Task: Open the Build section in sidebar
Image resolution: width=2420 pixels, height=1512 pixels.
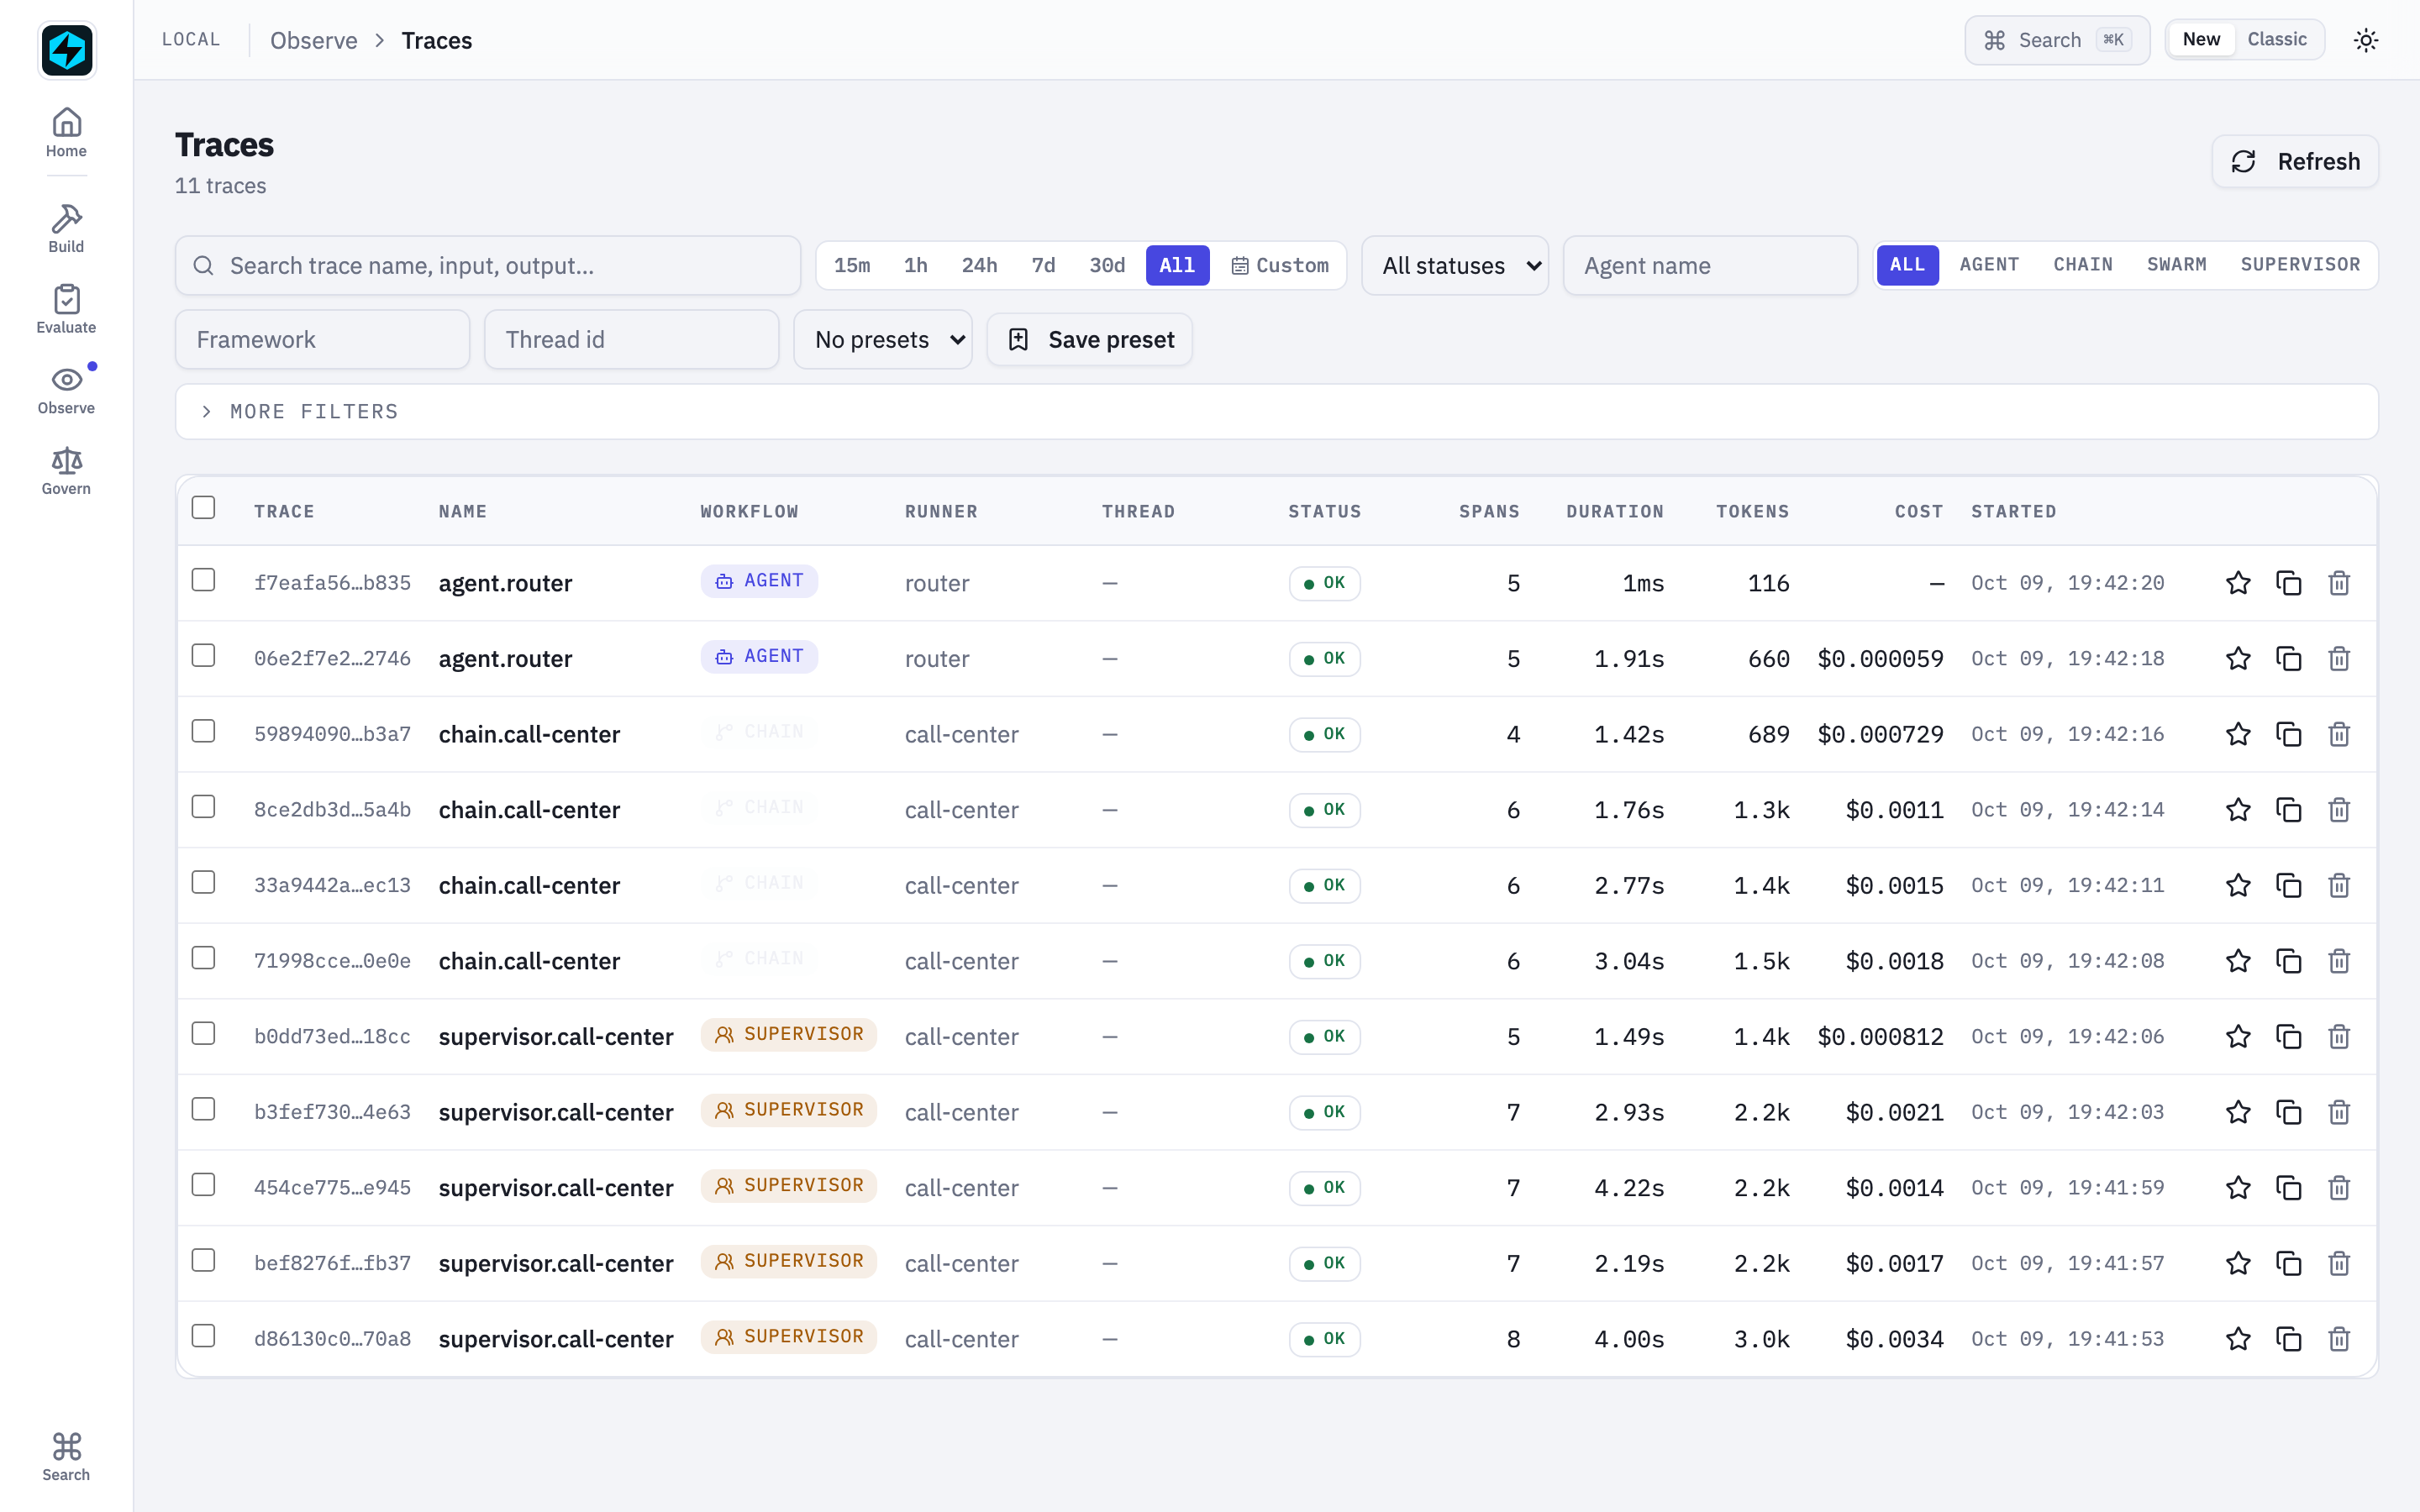Action: click(66, 228)
